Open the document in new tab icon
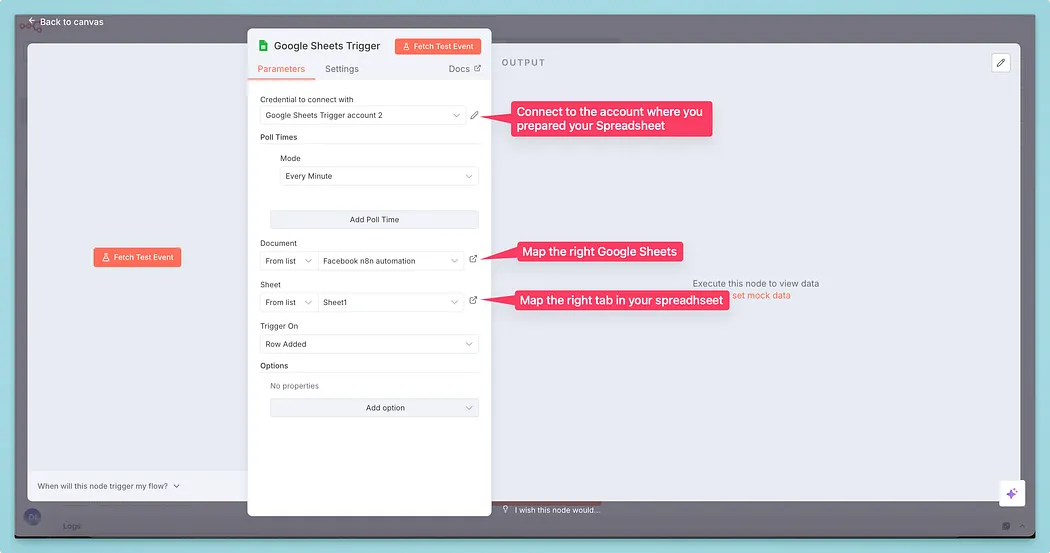This screenshot has width=1050, height=553. (x=473, y=259)
